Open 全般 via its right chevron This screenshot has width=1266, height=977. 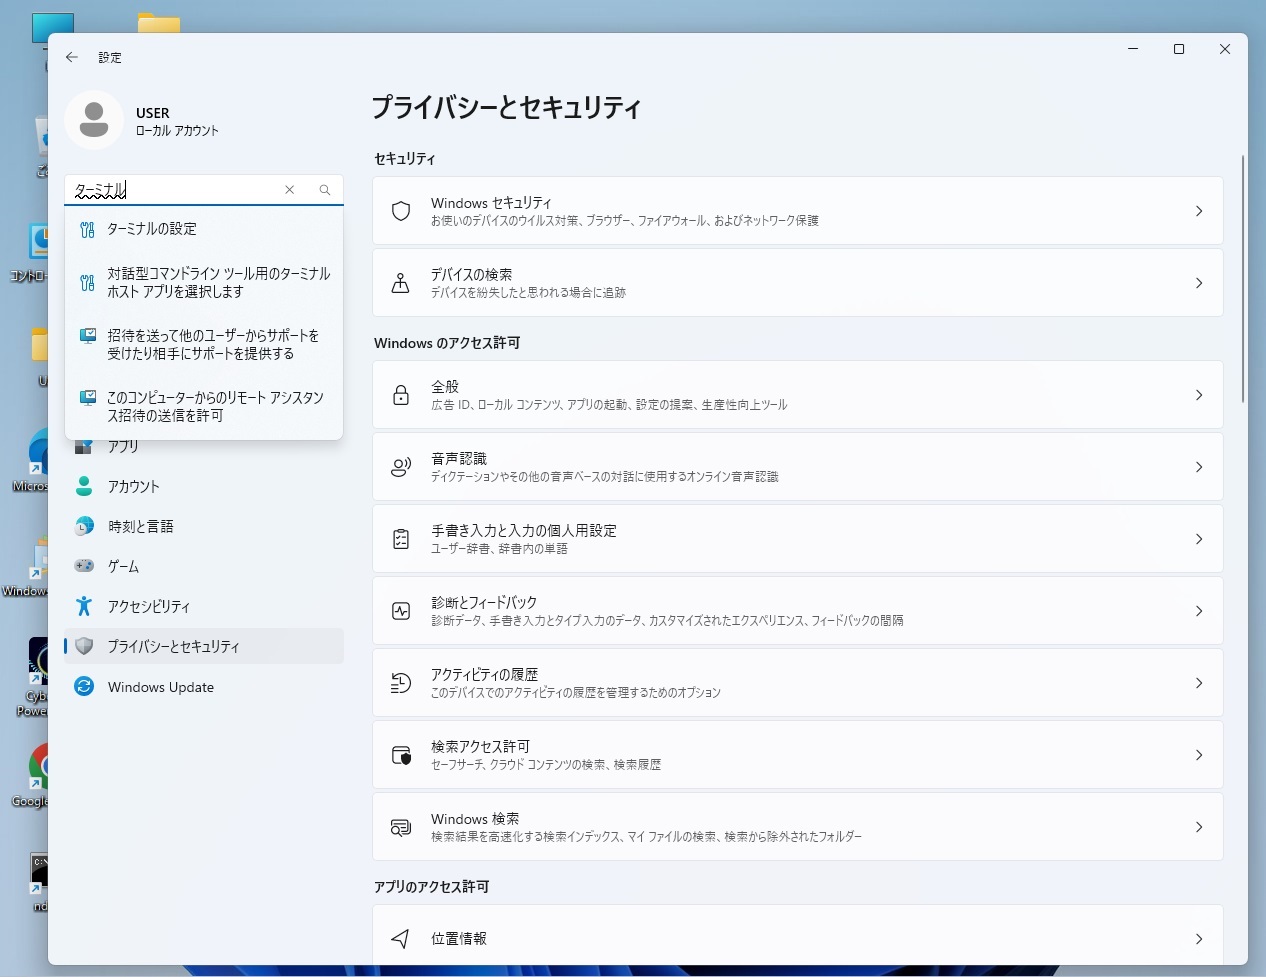coord(1199,395)
